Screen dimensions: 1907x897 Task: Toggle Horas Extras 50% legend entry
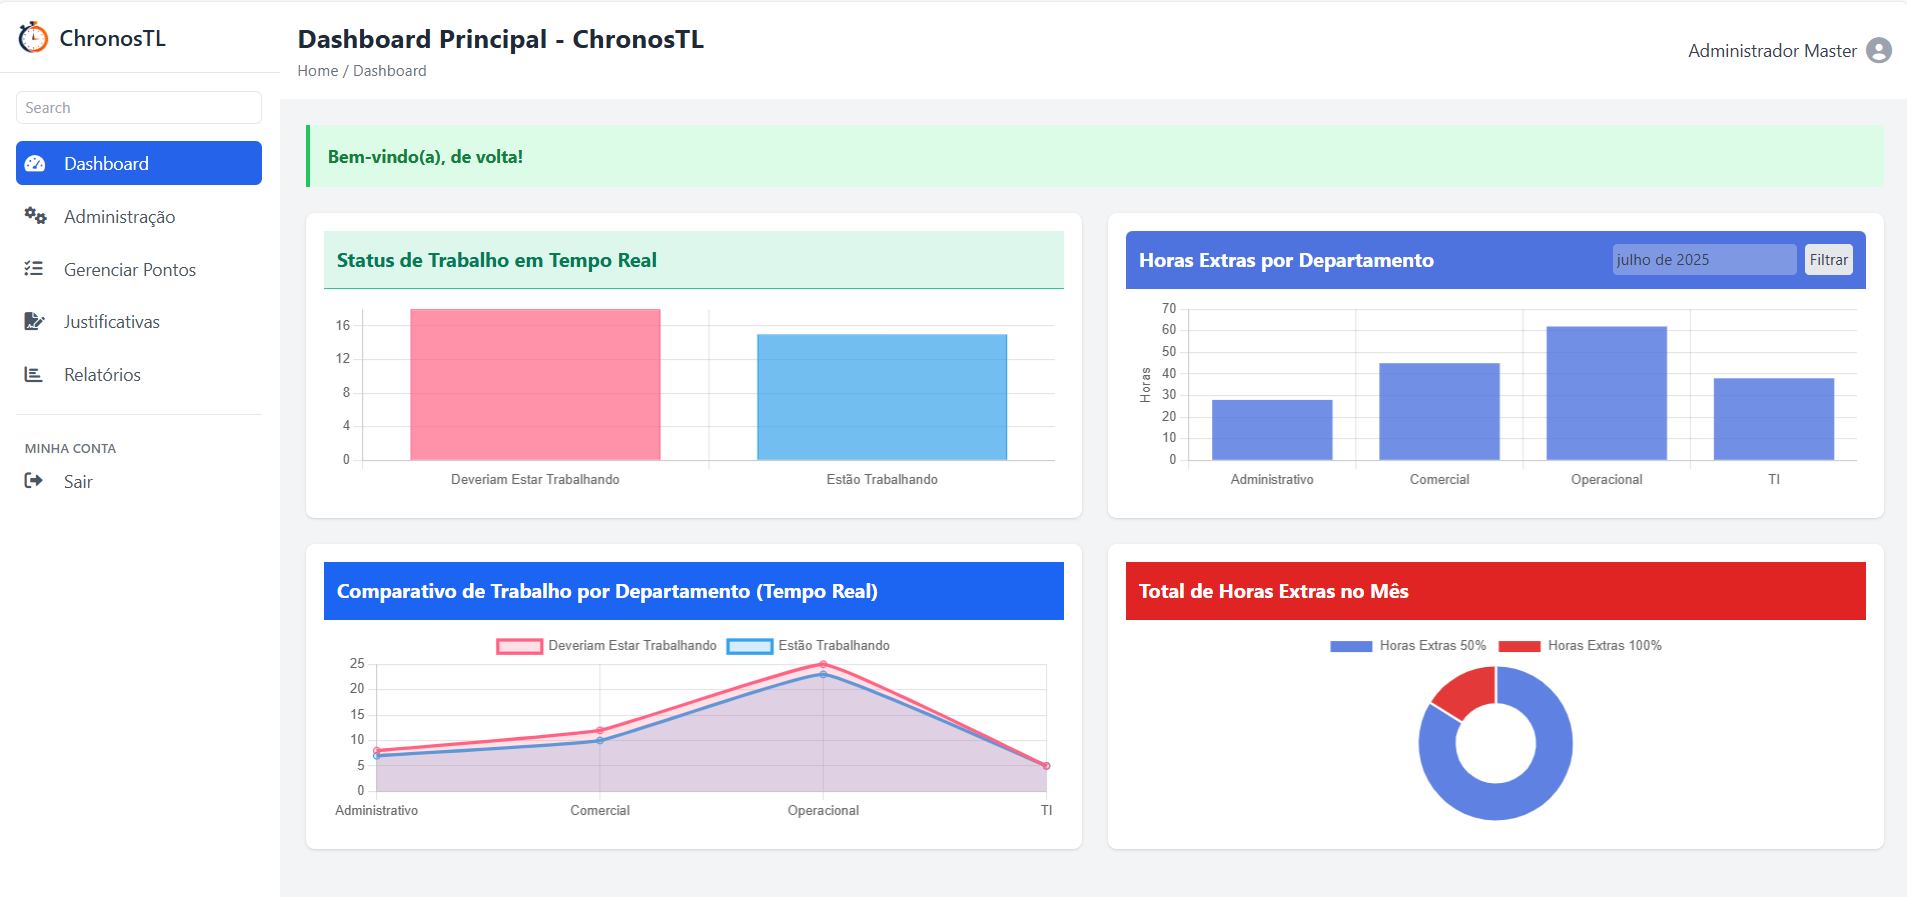1408,646
